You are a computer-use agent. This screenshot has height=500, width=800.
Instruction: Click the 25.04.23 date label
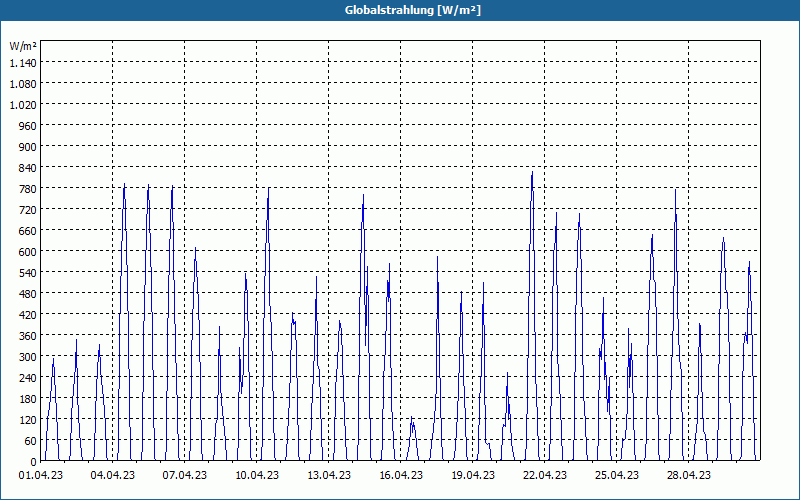point(616,475)
